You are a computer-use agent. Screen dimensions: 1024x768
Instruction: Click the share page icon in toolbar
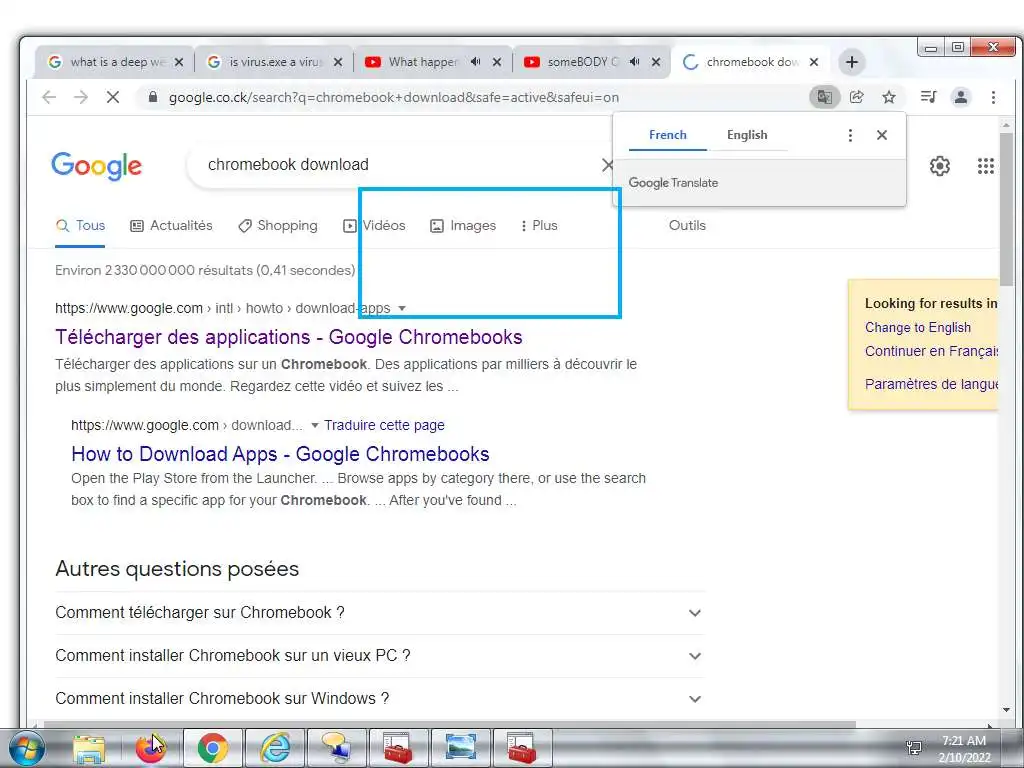pyautogui.click(x=856, y=97)
